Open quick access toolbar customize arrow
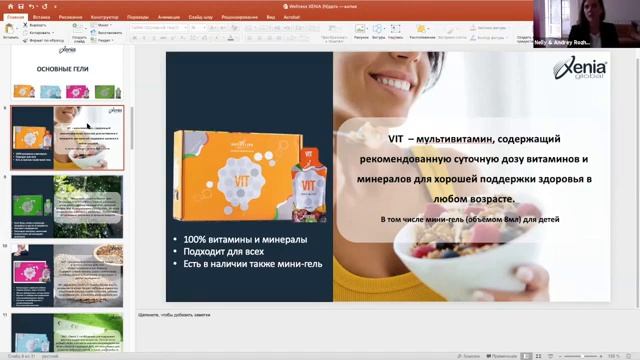The height and width of the screenshot is (360, 640). tap(55, 7)
